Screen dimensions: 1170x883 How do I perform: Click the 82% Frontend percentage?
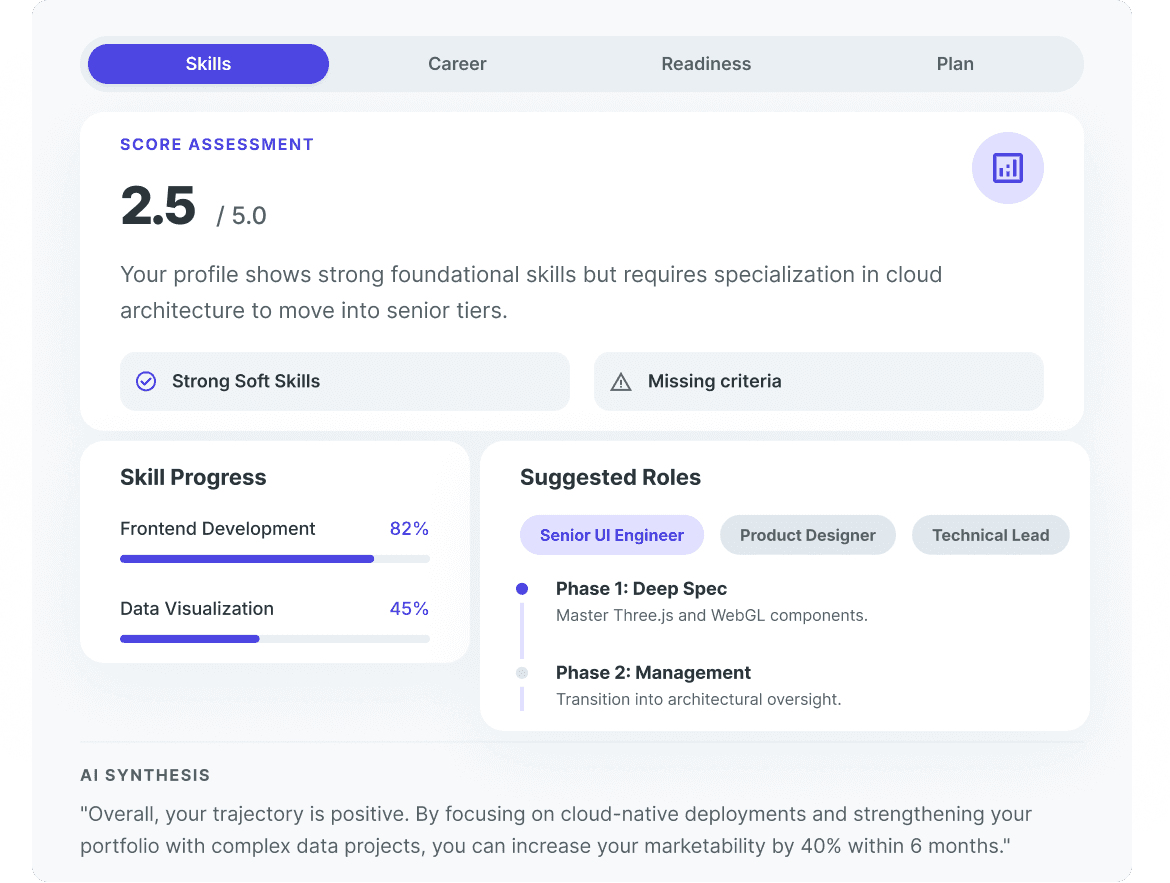[x=409, y=528]
